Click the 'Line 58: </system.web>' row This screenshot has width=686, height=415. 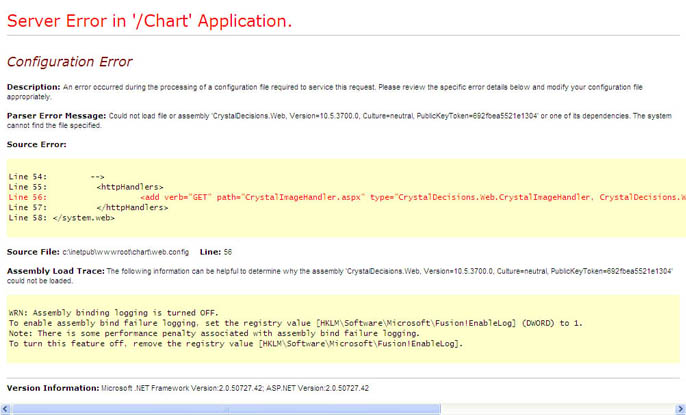62,217
